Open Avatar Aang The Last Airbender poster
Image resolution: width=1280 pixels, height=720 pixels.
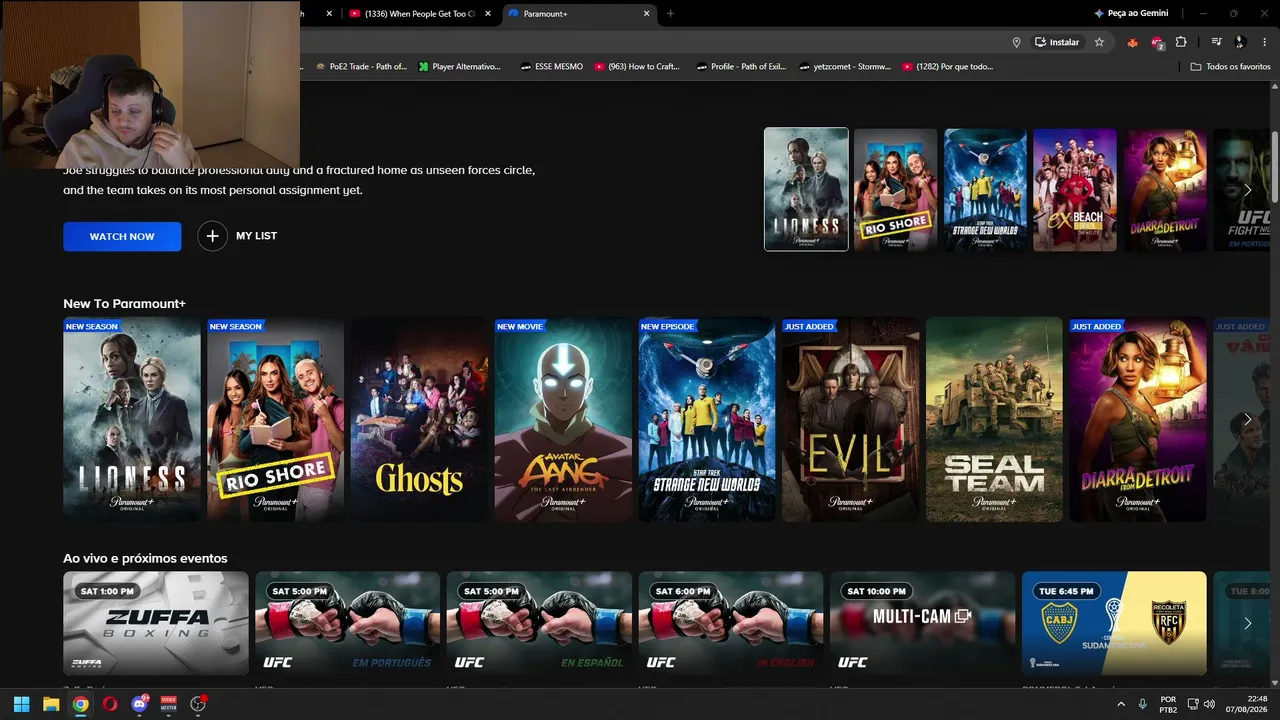pos(563,420)
